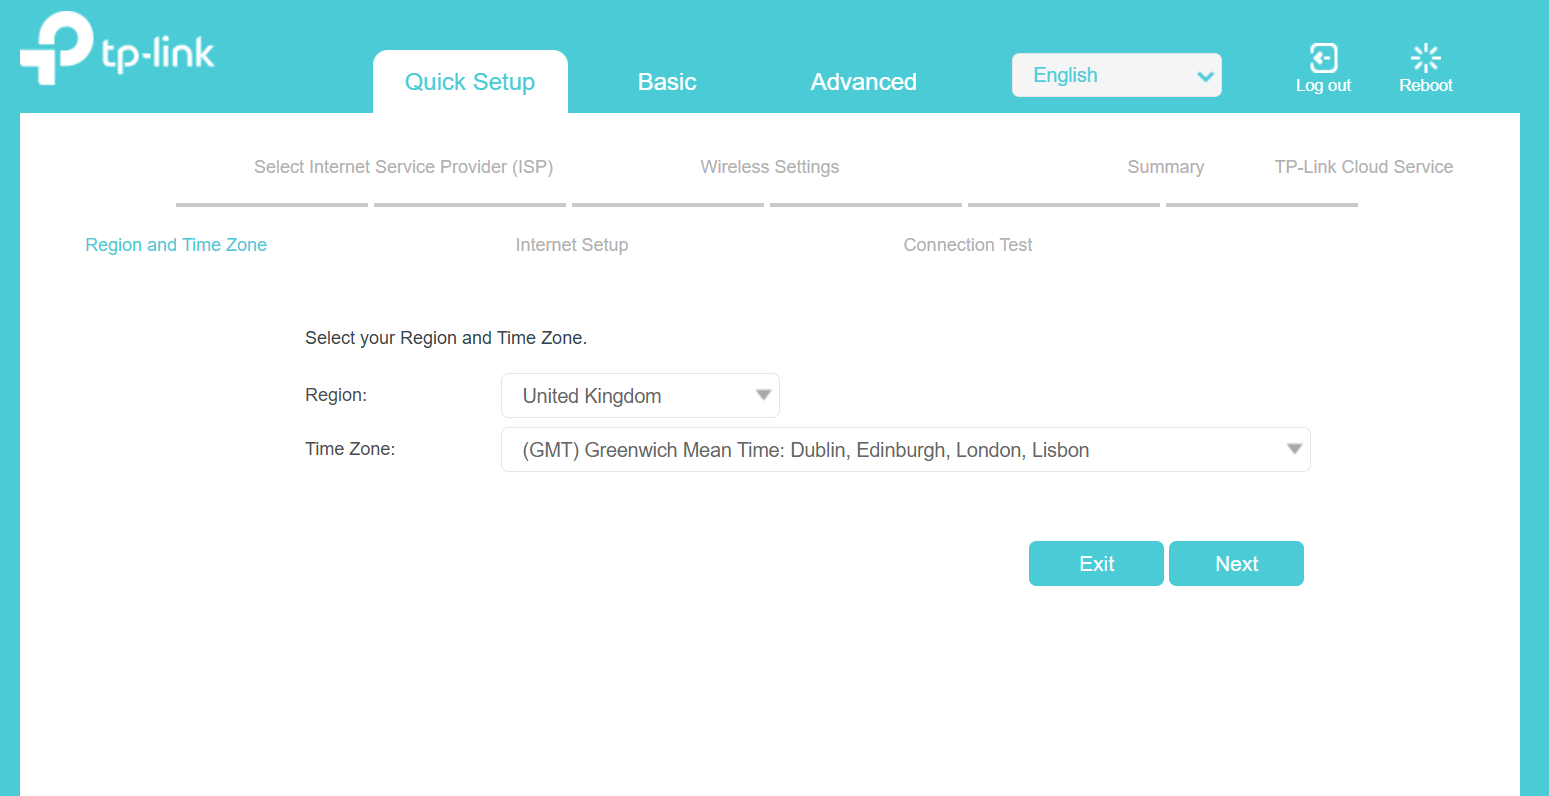The height and width of the screenshot is (796, 1549).
Task: Open the Time Zone selection list
Action: pos(905,449)
